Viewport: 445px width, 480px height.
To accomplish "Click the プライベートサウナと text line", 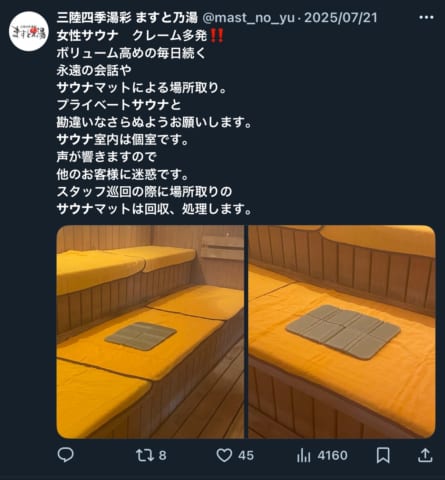I will coord(119,105).
